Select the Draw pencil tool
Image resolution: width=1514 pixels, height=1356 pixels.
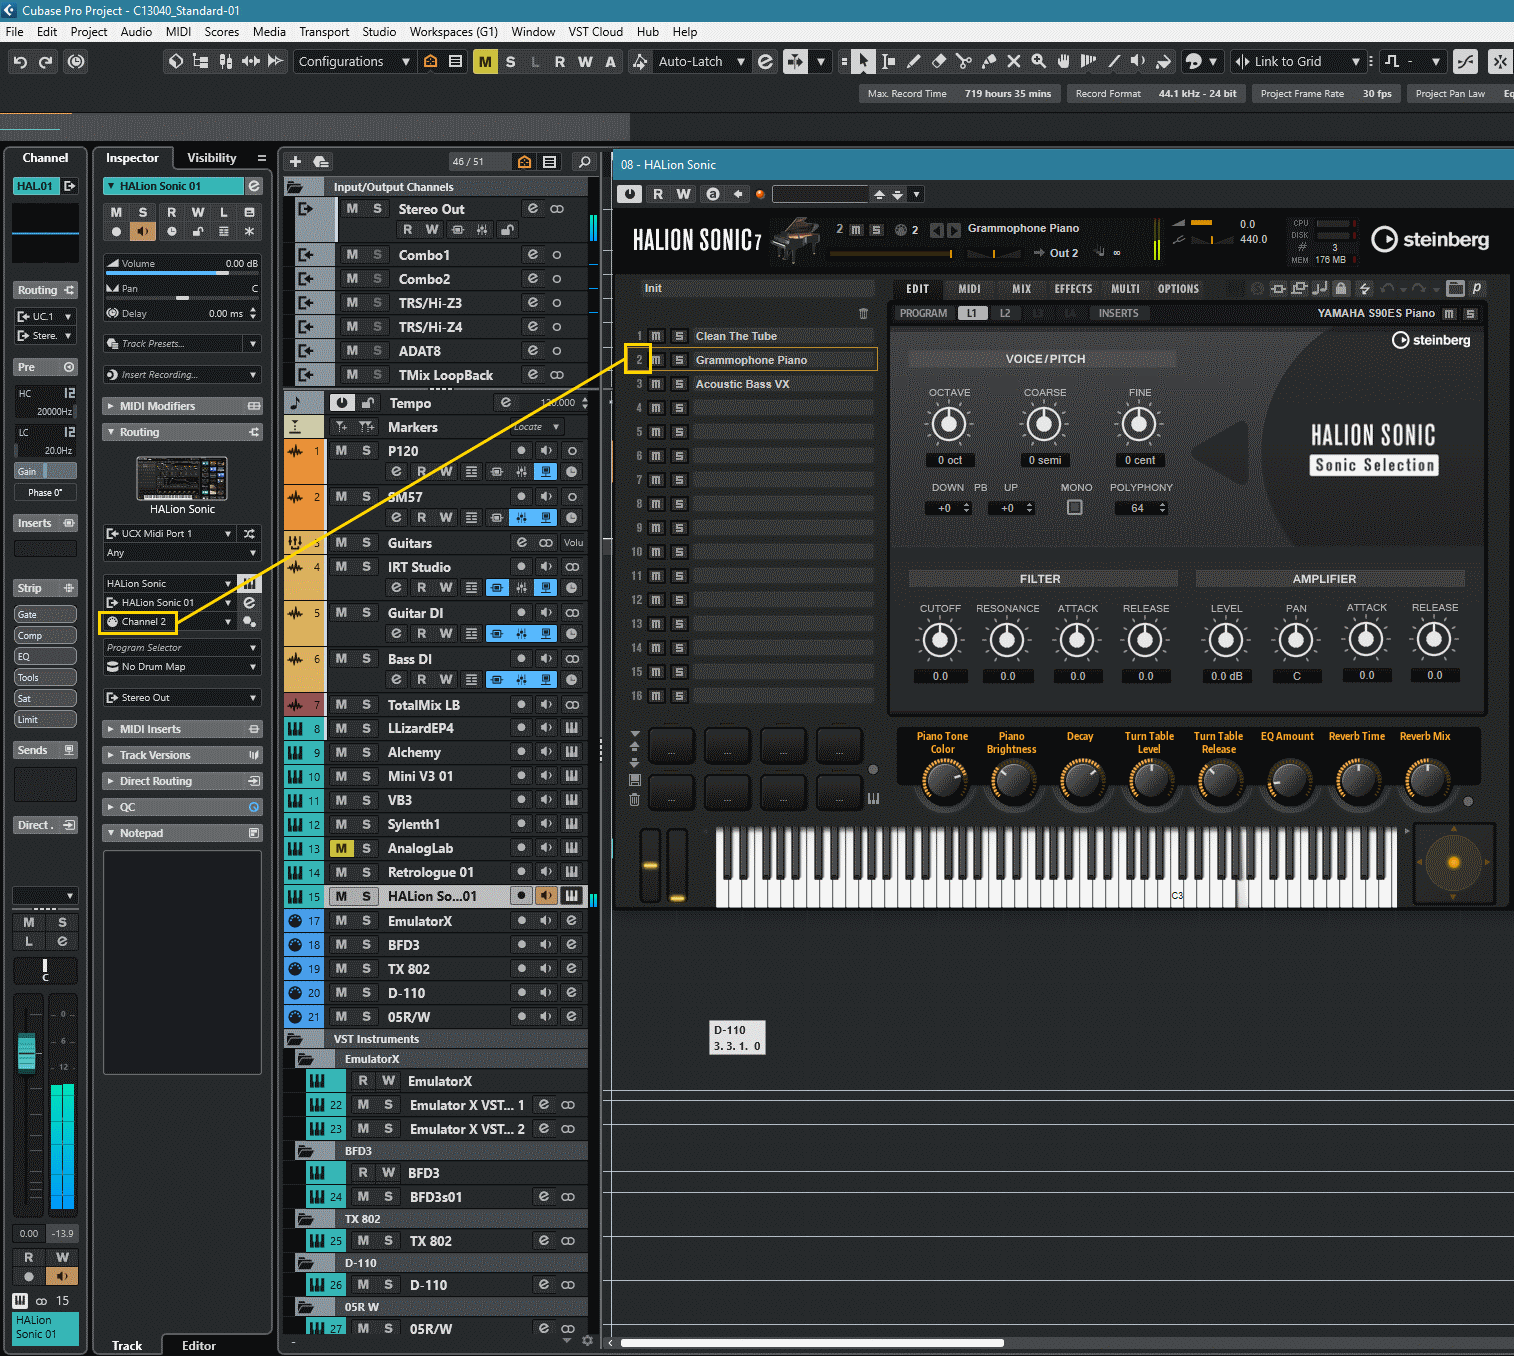(x=913, y=62)
